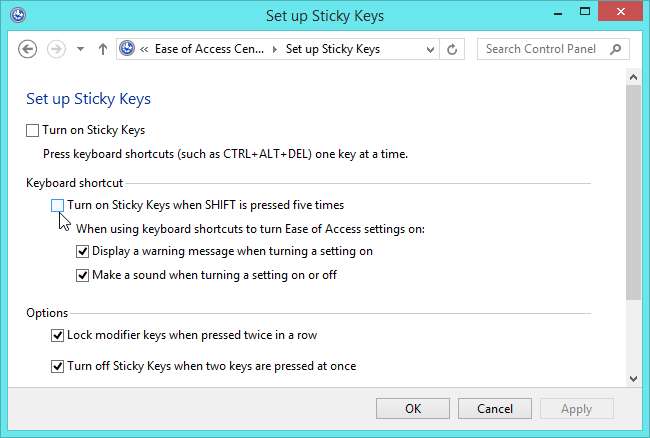Click the search magnifier icon
650x438 pixels.
616,49
